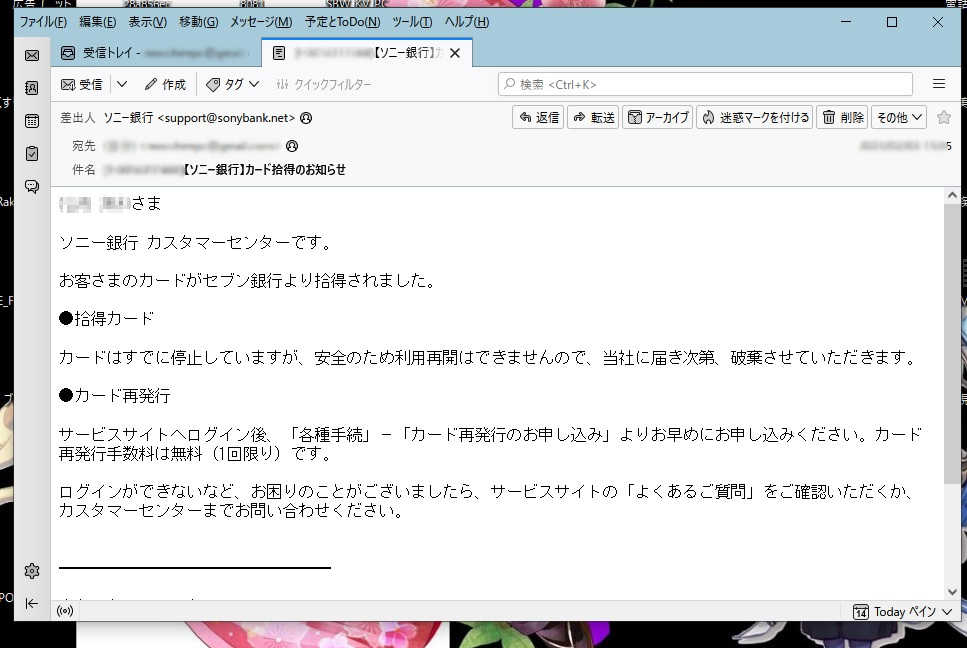Open Settings gear in sidebar

point(32,571)
